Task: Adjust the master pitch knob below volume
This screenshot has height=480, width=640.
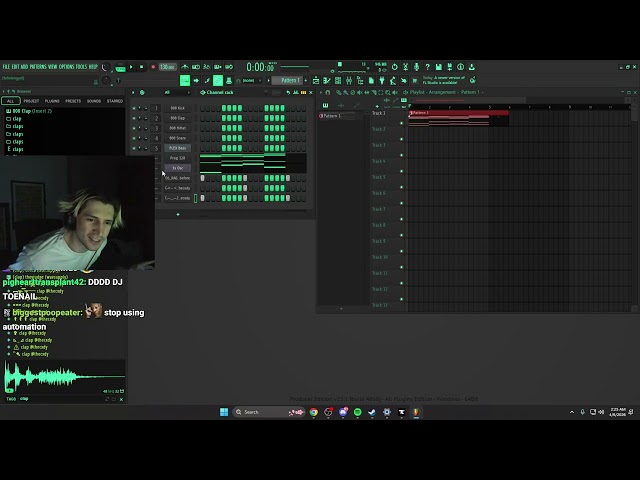Action: pos(106,80)
